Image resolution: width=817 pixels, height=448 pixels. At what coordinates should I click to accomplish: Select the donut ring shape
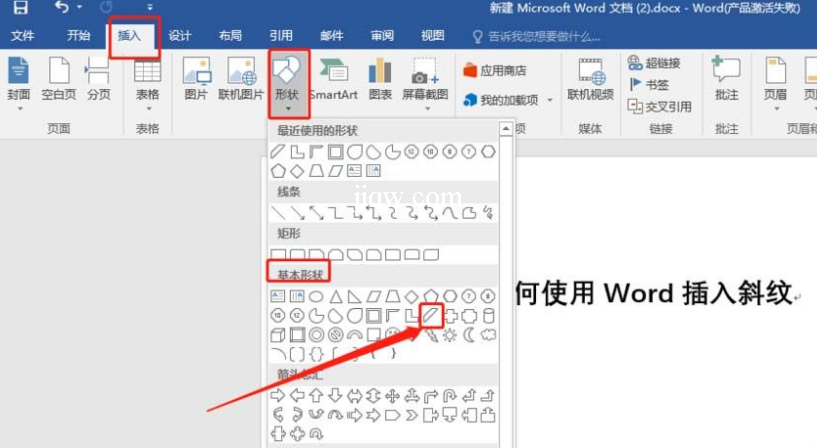click(316, 335)
